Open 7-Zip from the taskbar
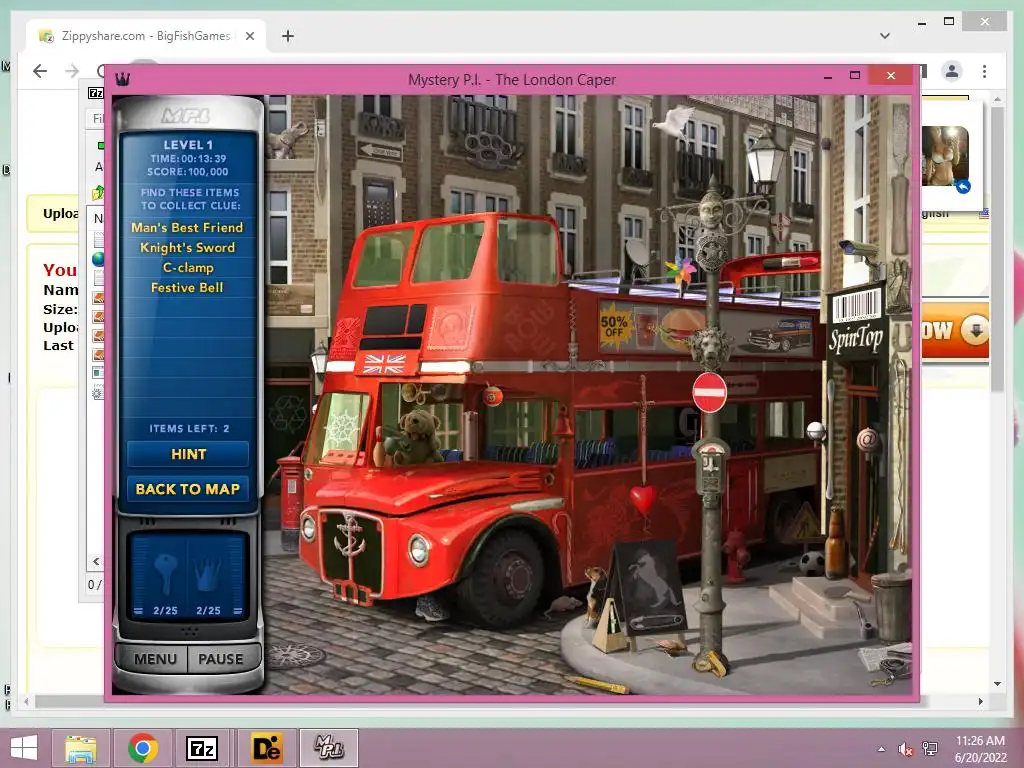 tap(202, 748)
